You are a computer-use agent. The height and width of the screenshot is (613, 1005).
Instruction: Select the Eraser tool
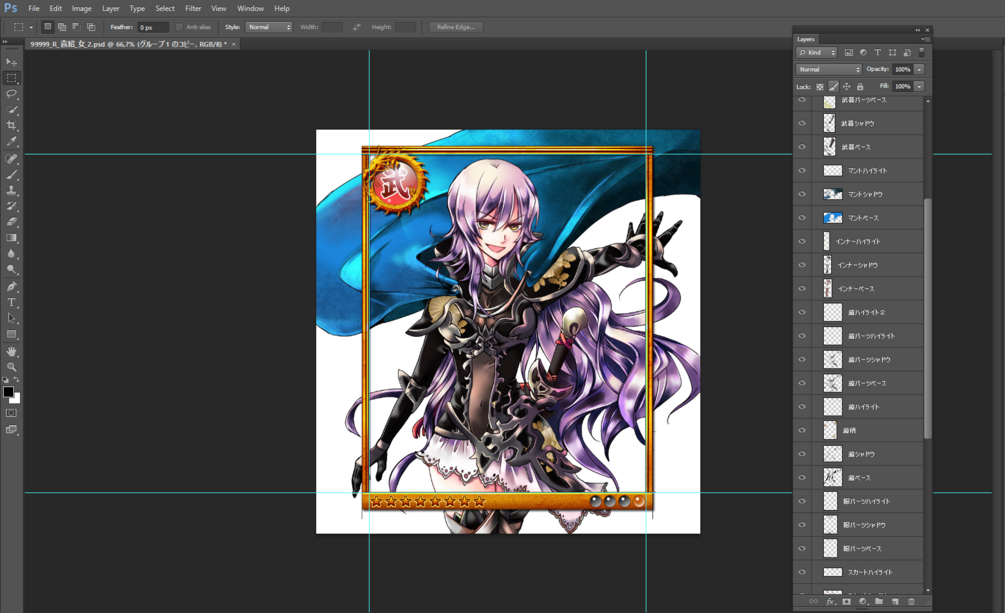click(x=12, y=222)
